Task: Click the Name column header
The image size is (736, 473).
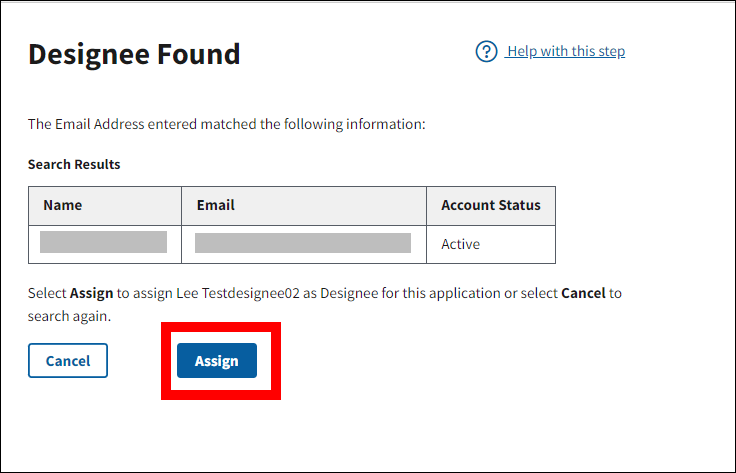Action: (x=63, y=205)
